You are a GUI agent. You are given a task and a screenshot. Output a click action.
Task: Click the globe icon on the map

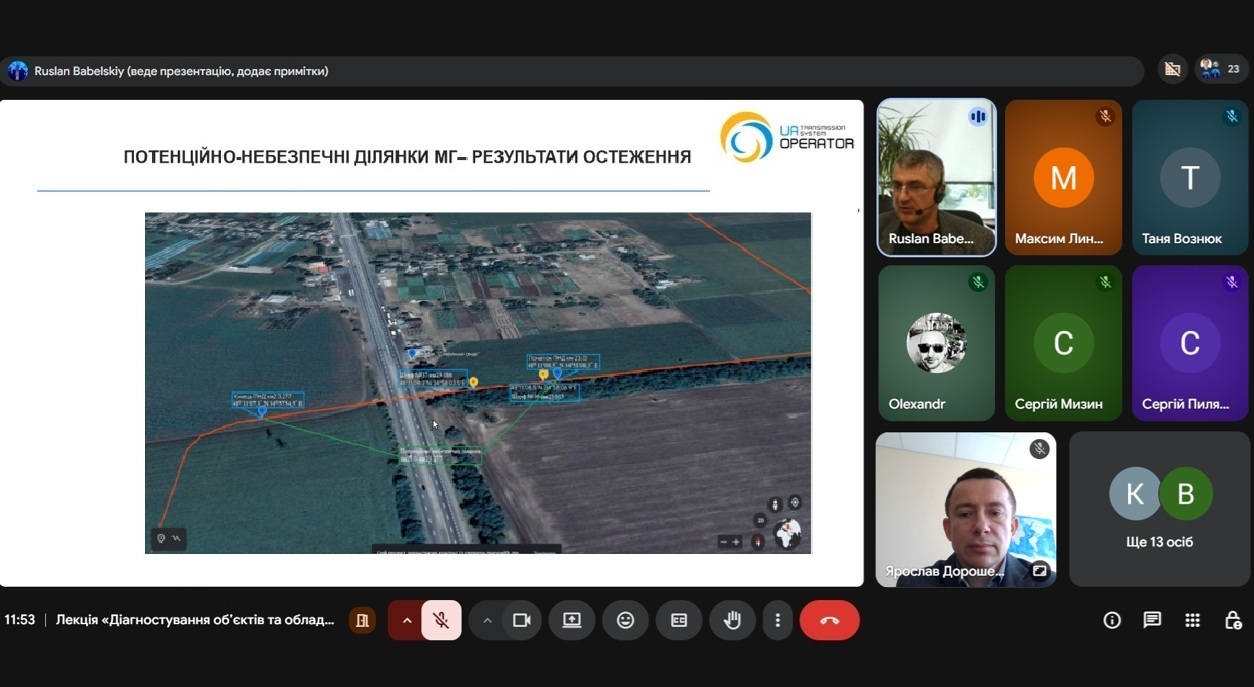coord(789,533)
